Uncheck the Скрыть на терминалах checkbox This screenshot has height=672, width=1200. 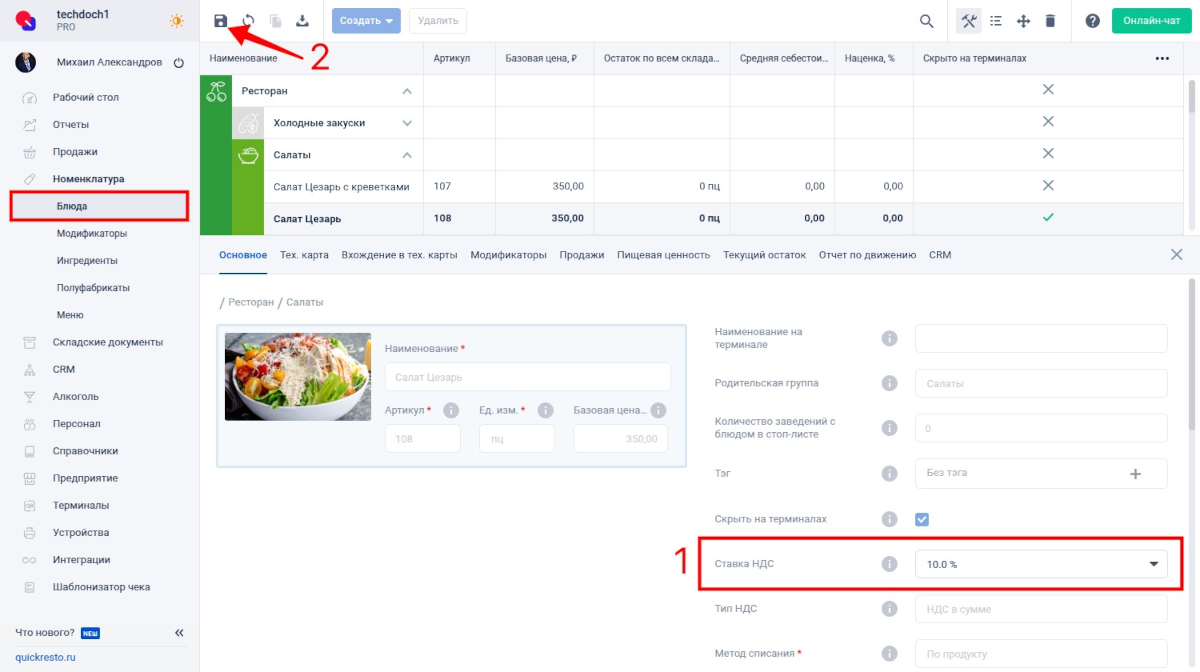(x=922, y=519)
